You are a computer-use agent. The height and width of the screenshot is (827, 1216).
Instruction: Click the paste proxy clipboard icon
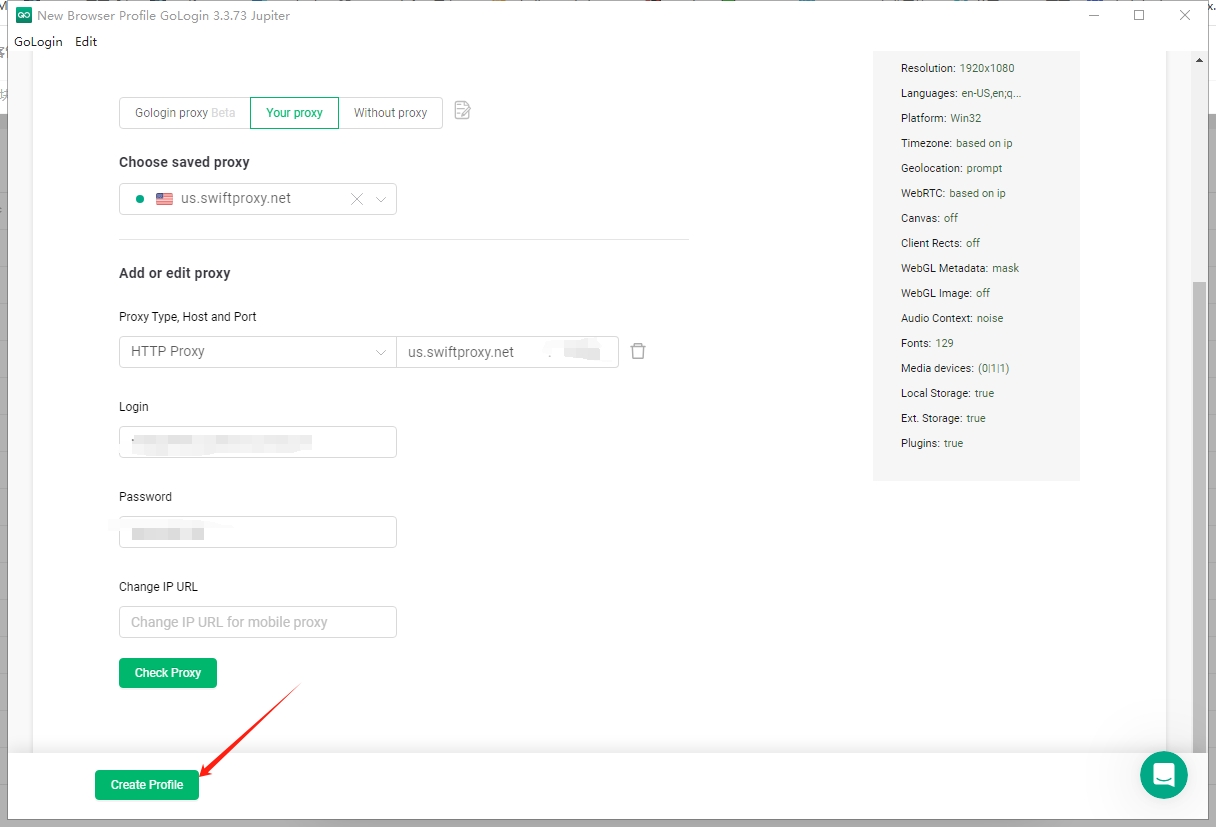coord(462,111)
